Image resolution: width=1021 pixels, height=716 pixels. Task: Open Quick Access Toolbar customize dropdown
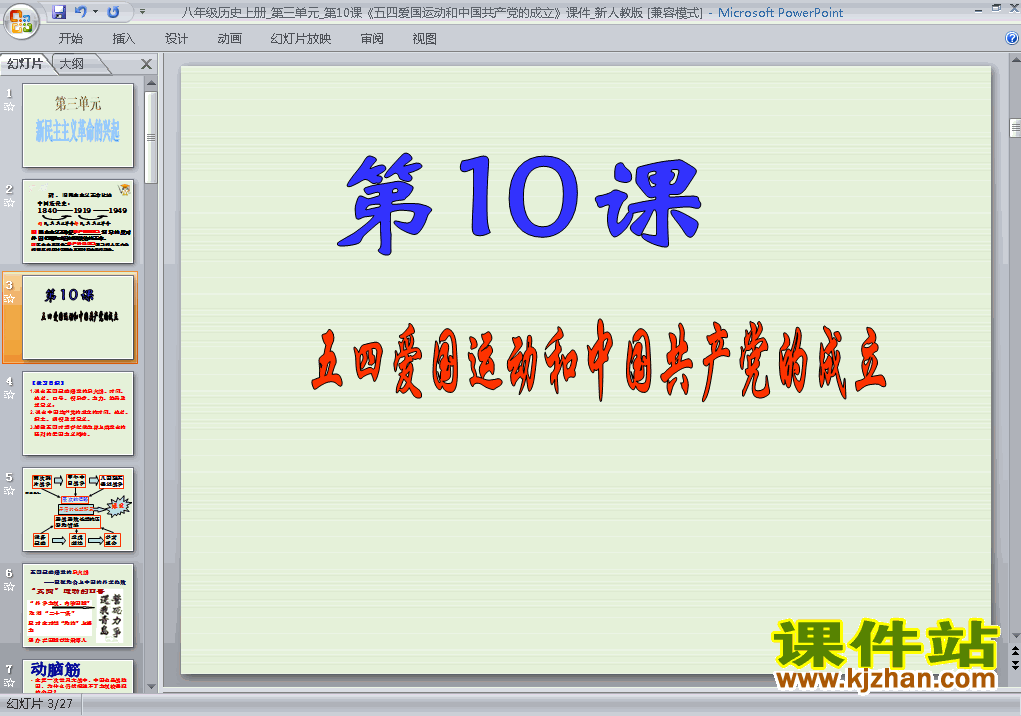pos(143,12)
